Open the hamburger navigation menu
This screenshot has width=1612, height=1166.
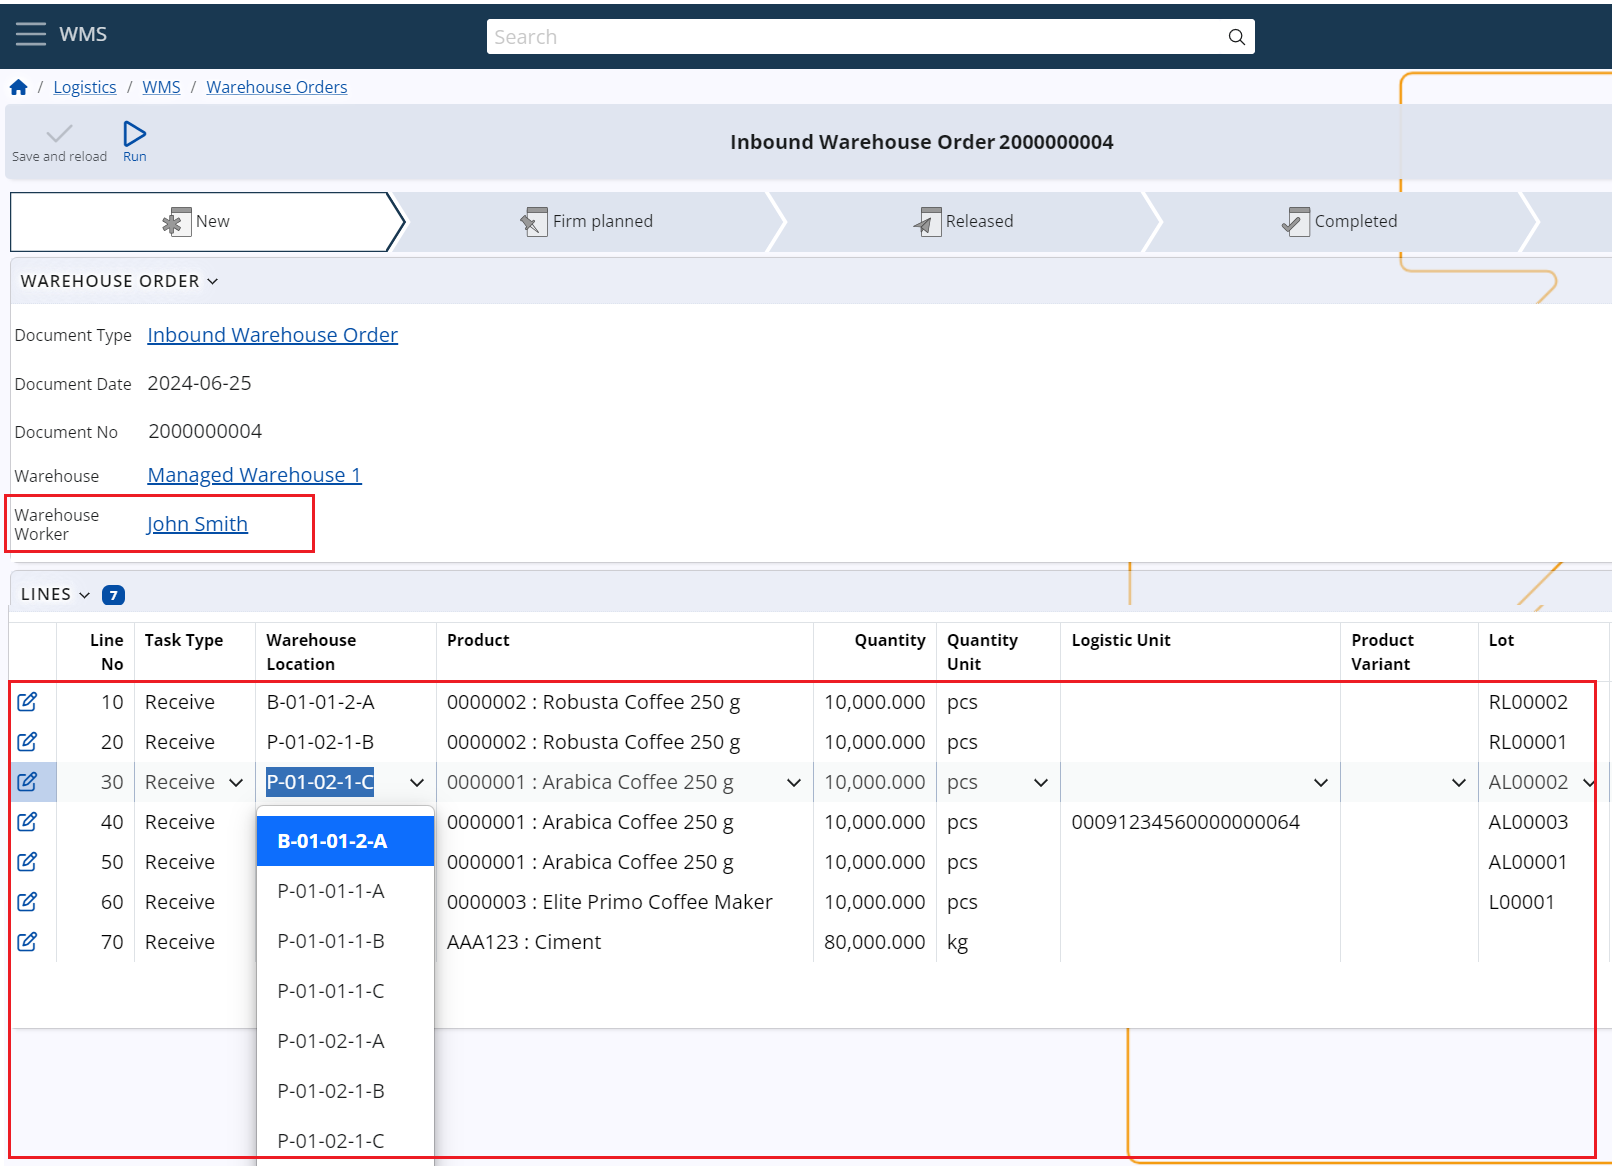31,34
